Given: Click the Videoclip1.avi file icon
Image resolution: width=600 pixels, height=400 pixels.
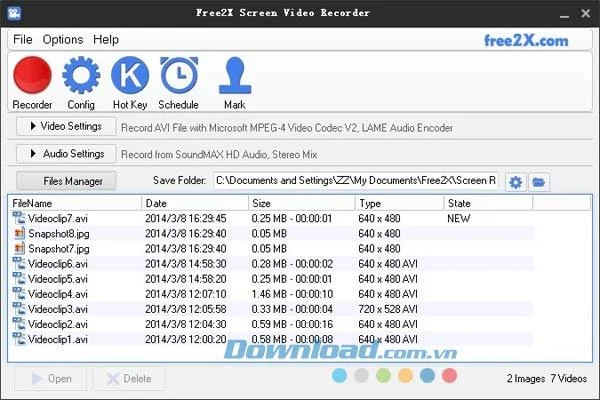Looking at the screenshot, I should click(19, 339).
